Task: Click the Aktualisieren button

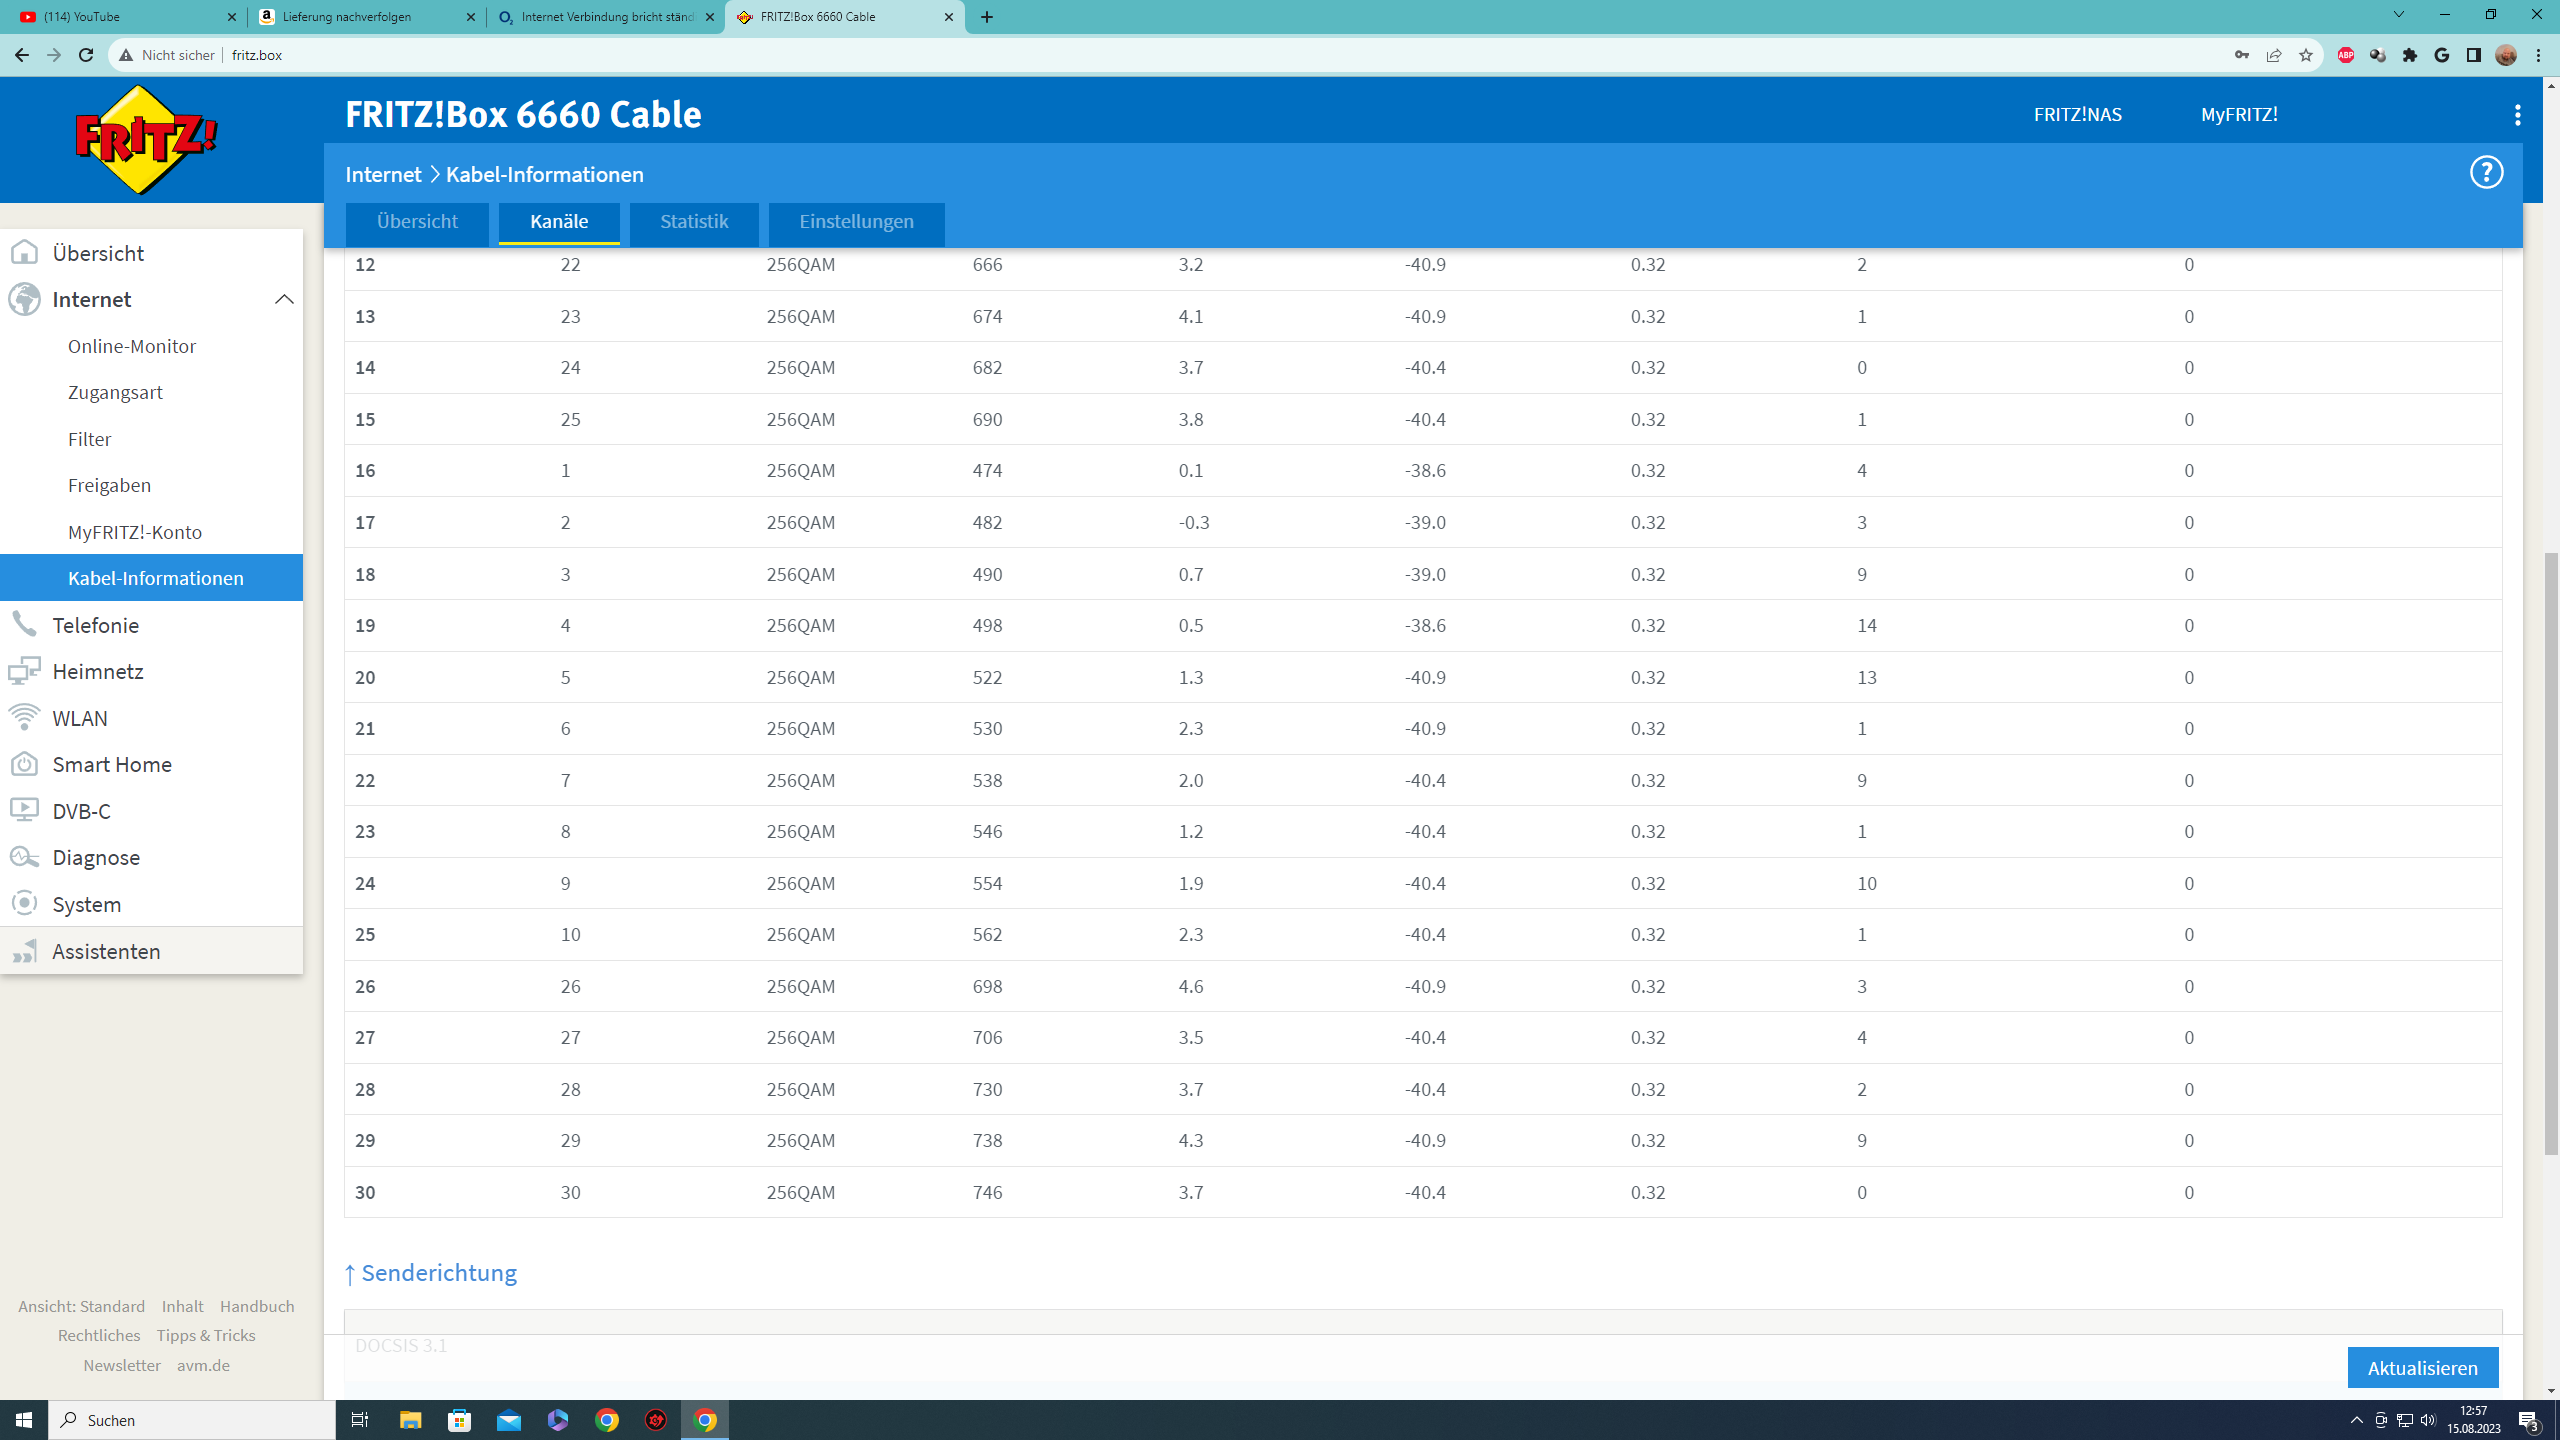Action: 2423,1368
